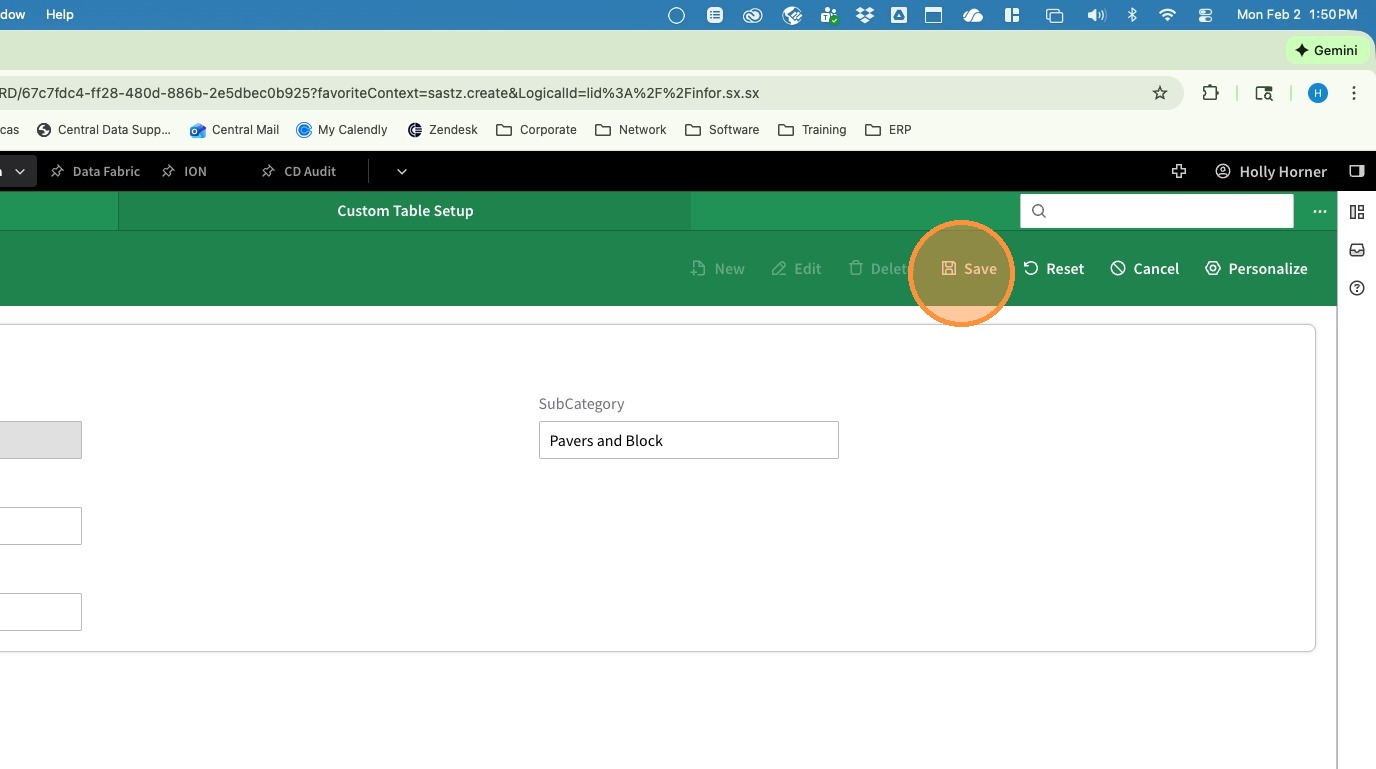The image size is (1376, 769).
Task: Click the cloud icon in menu bar
Action: click(973, 15)
